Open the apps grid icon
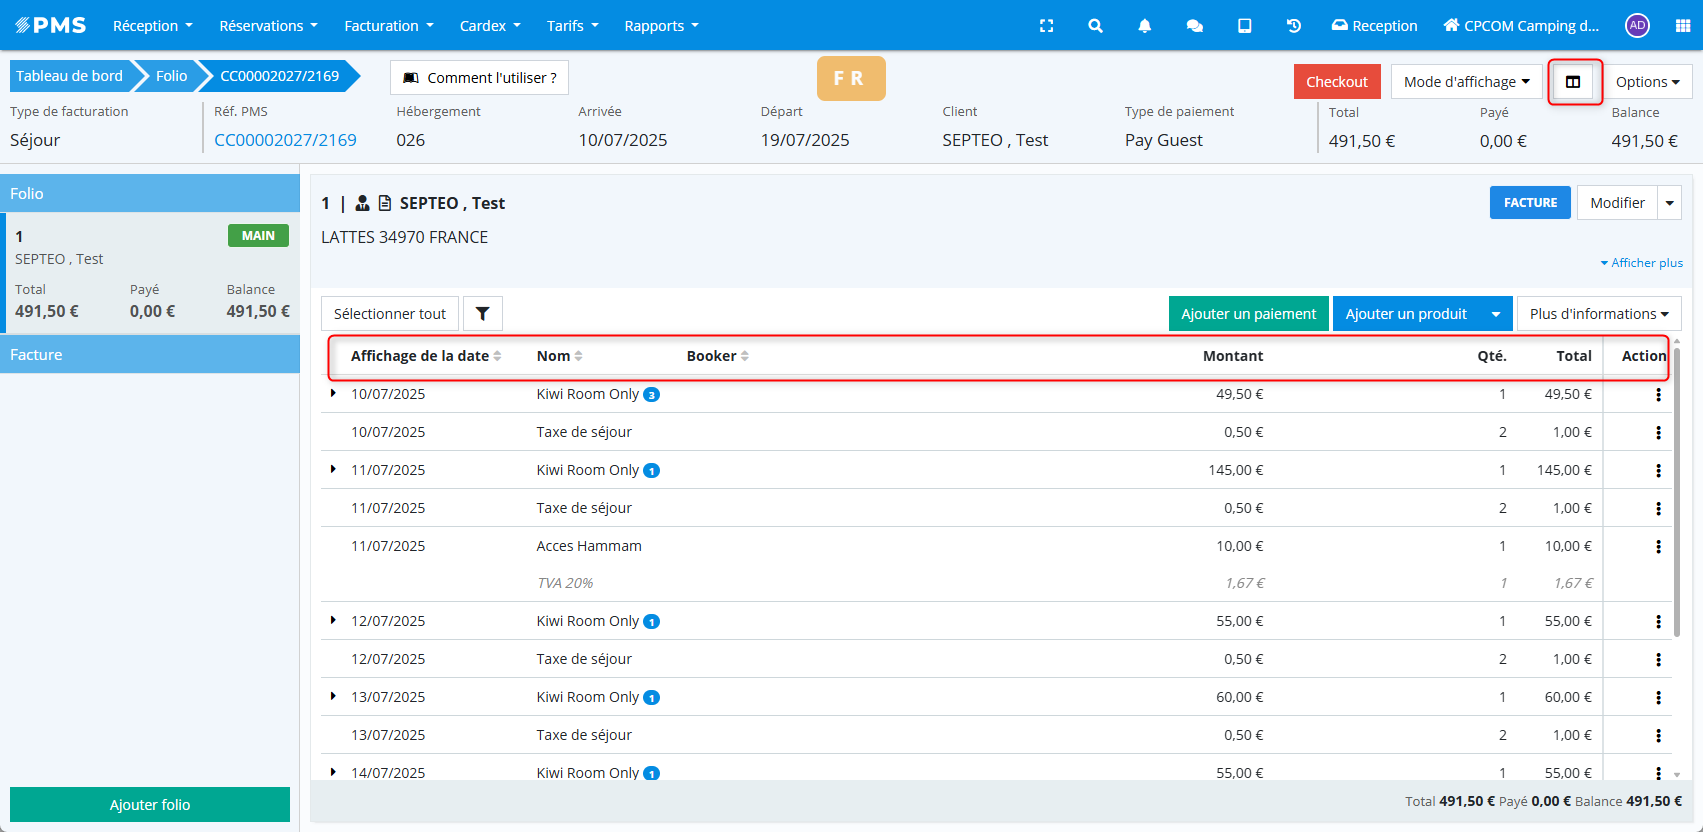 pos(1683,26)
